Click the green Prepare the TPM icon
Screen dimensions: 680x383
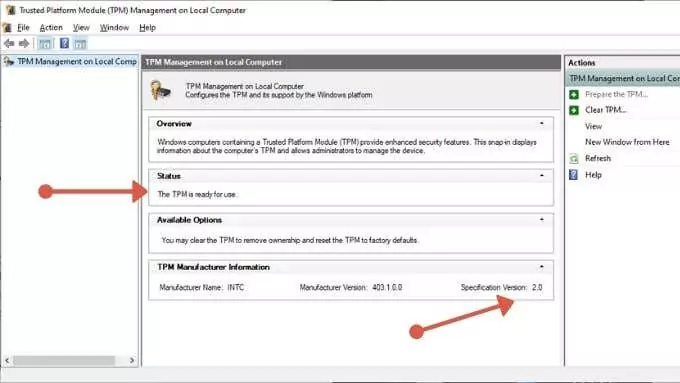coord(574,95)
